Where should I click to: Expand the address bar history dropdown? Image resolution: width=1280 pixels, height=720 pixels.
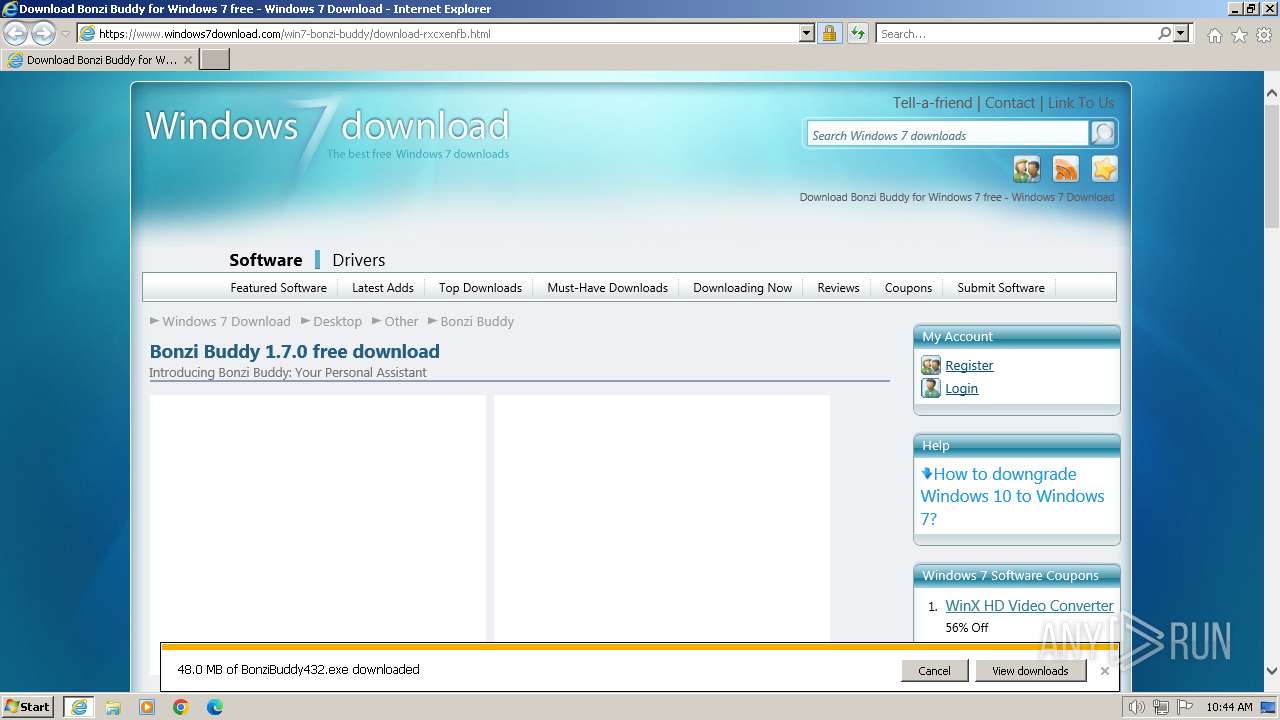[x=807, y=34]
